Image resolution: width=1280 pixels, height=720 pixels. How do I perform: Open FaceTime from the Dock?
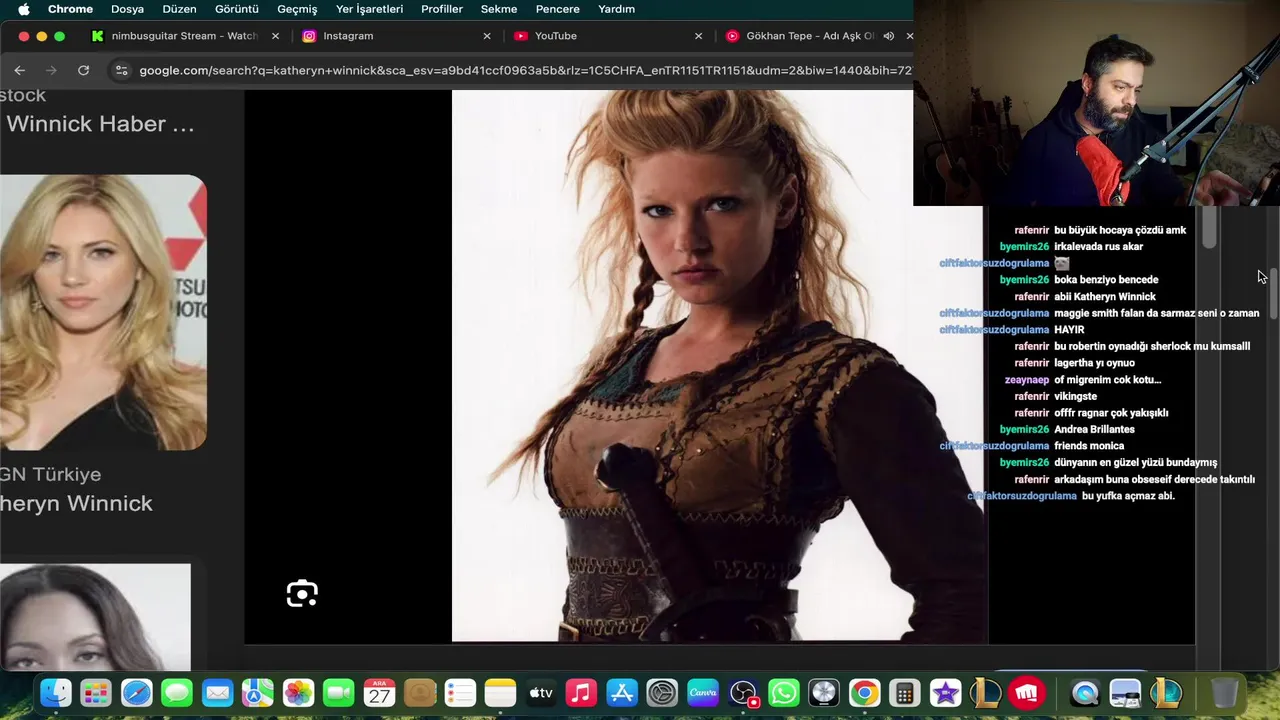pyautogui.click(x=339, y=693)
